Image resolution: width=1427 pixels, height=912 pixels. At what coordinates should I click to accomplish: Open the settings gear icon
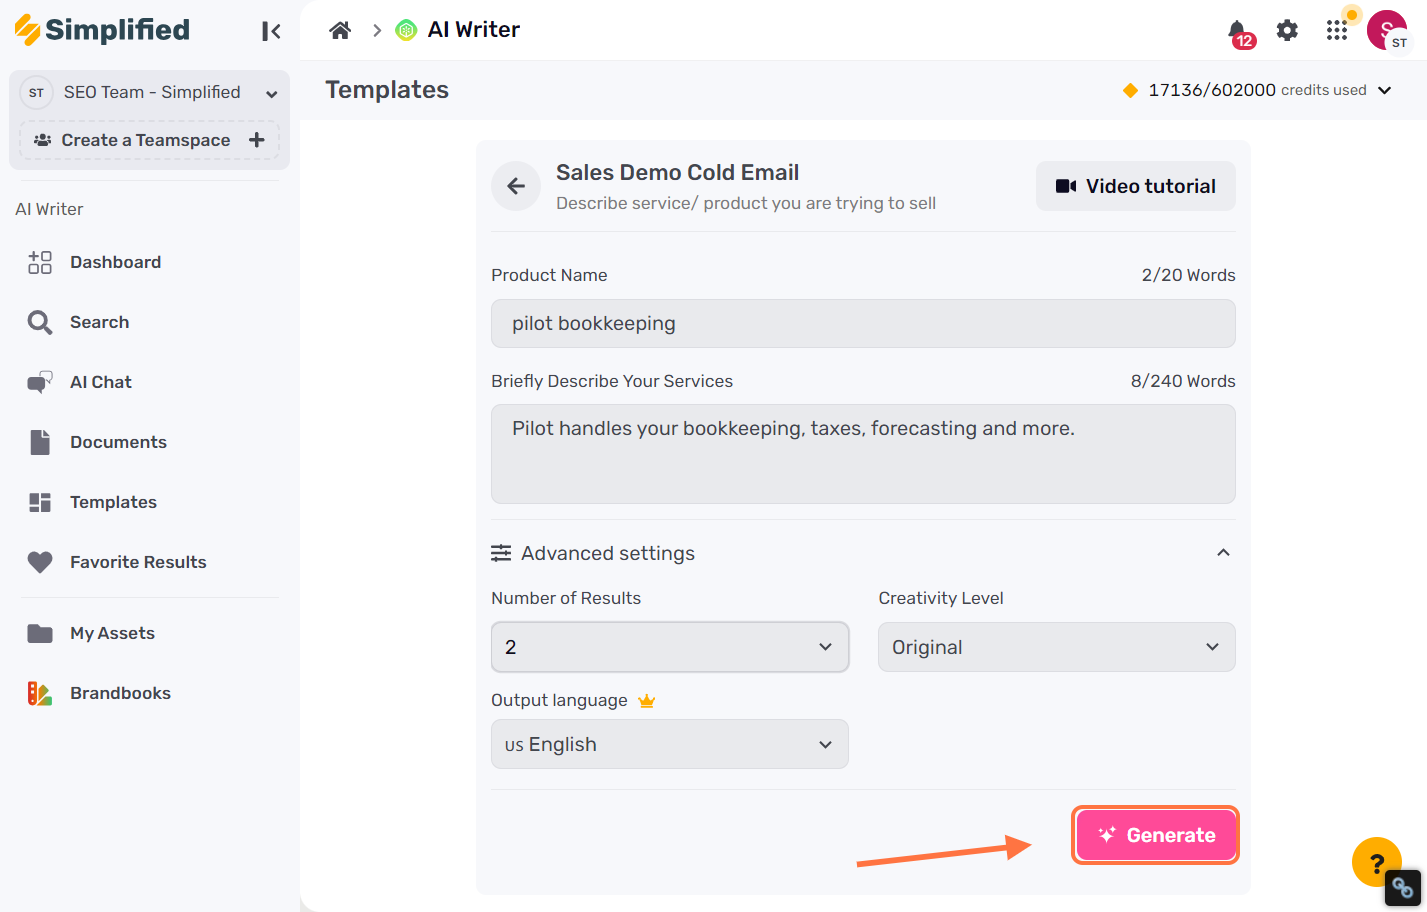[x=1287, y=30]
